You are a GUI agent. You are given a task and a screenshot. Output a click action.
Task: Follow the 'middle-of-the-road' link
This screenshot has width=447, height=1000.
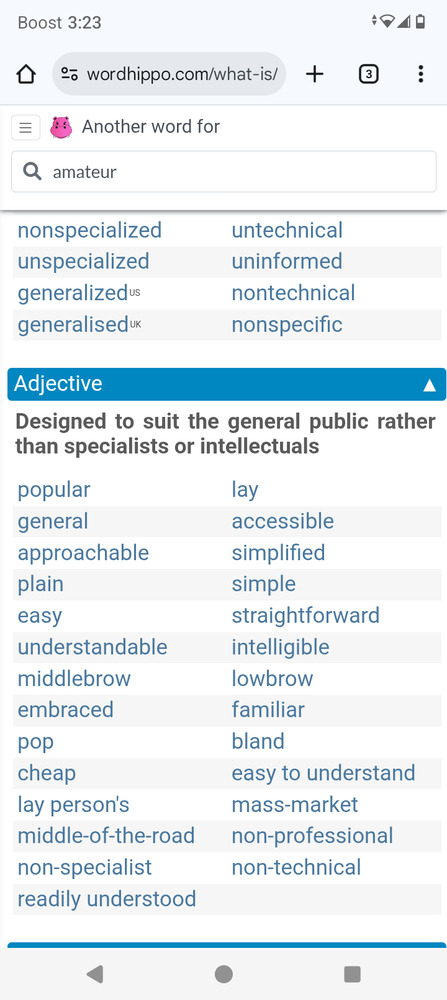[x=106, y=835]
